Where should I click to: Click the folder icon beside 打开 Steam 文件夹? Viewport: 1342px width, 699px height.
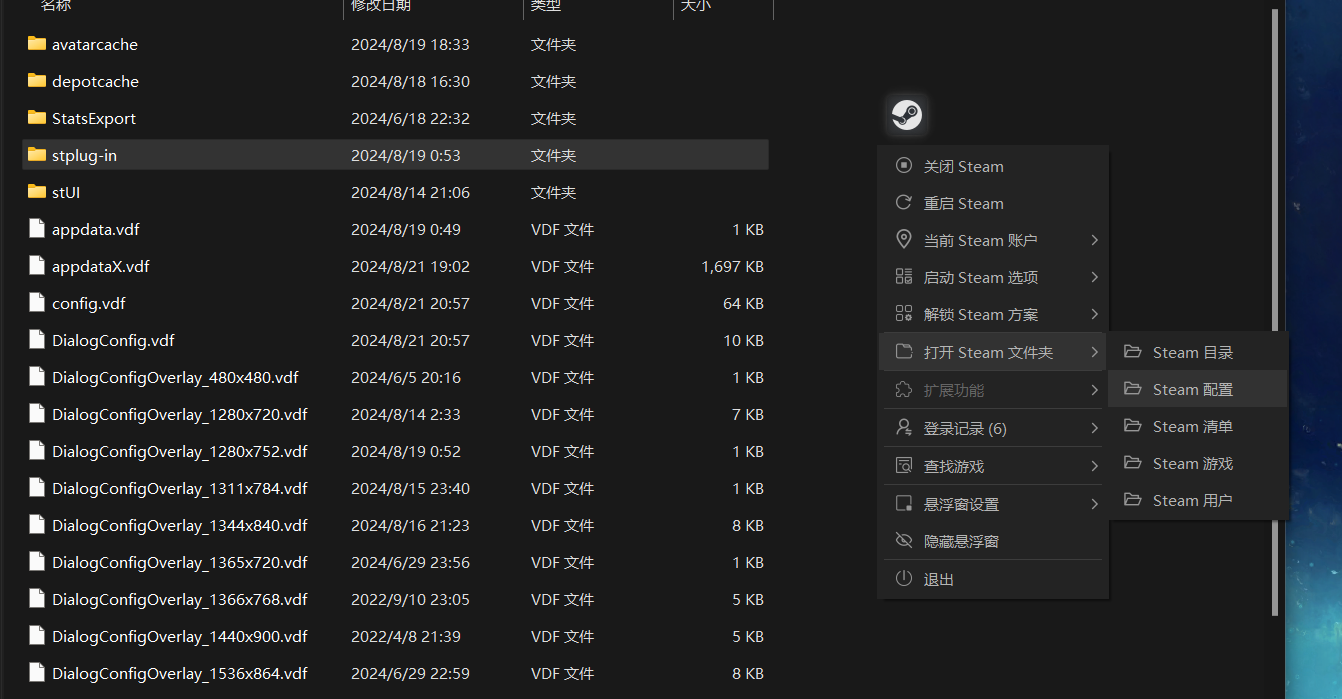[904, 352]
